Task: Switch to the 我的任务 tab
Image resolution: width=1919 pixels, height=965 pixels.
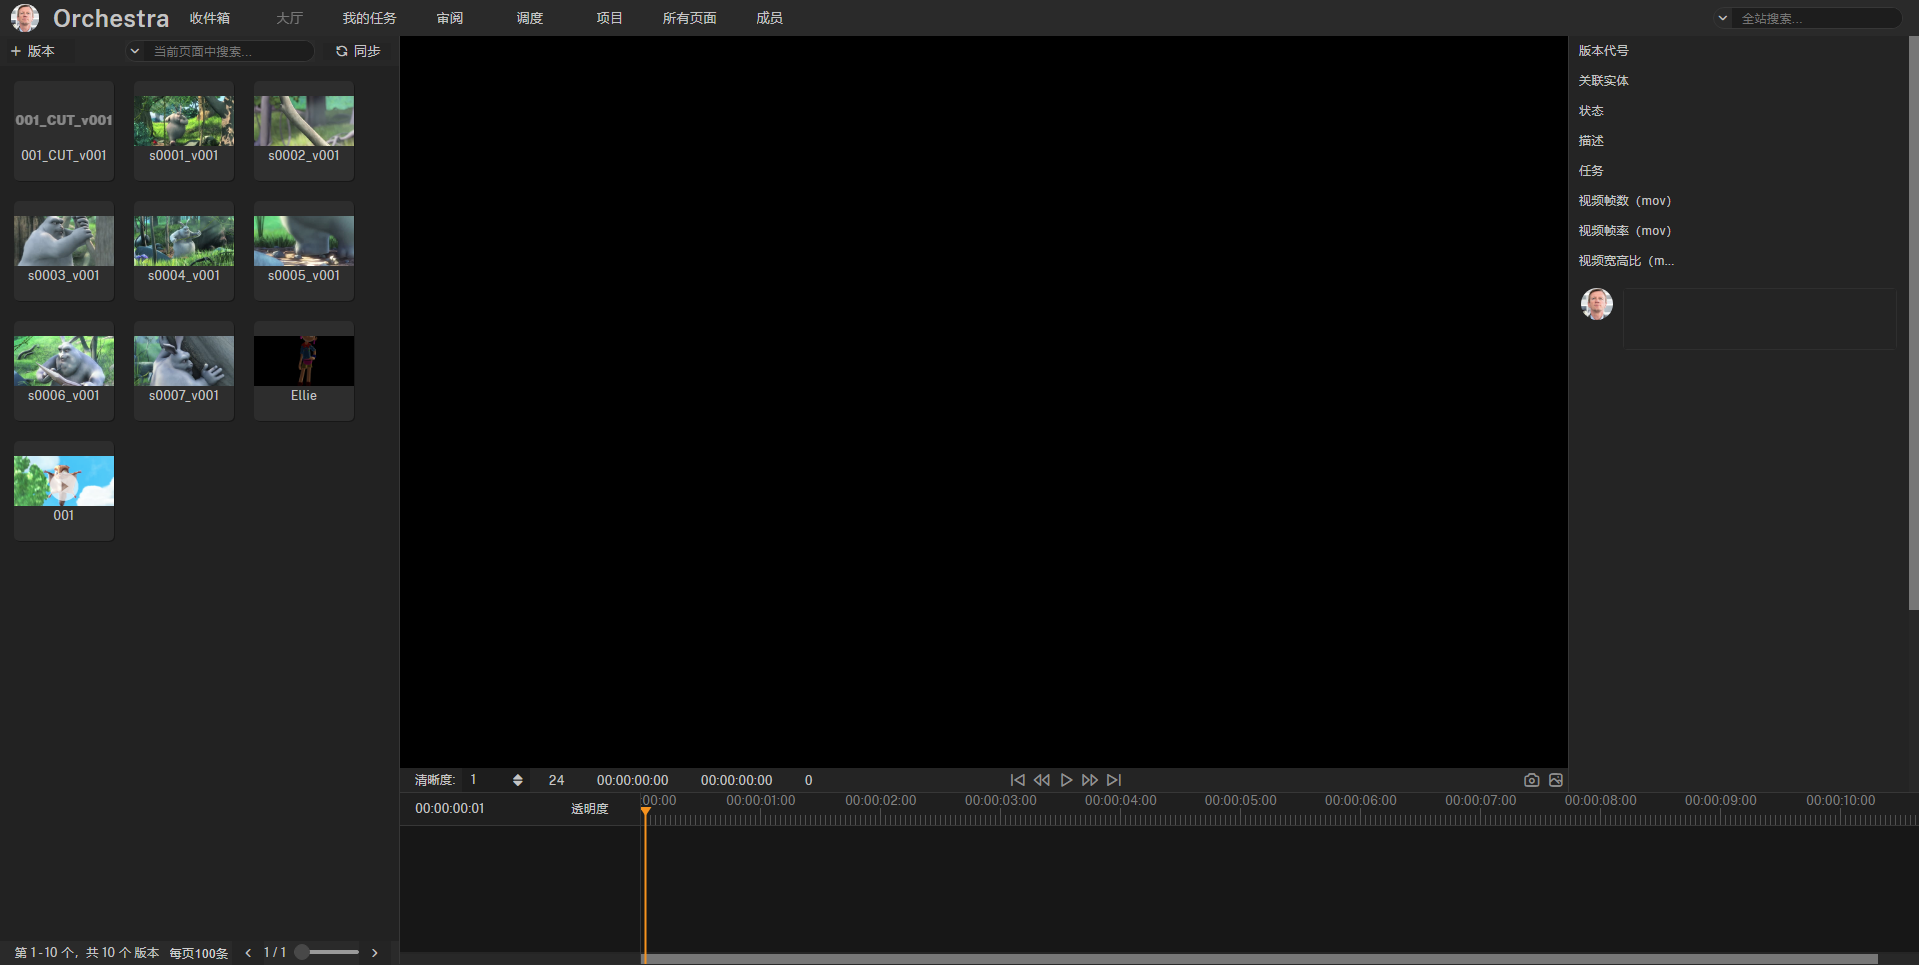Action: 369,18
